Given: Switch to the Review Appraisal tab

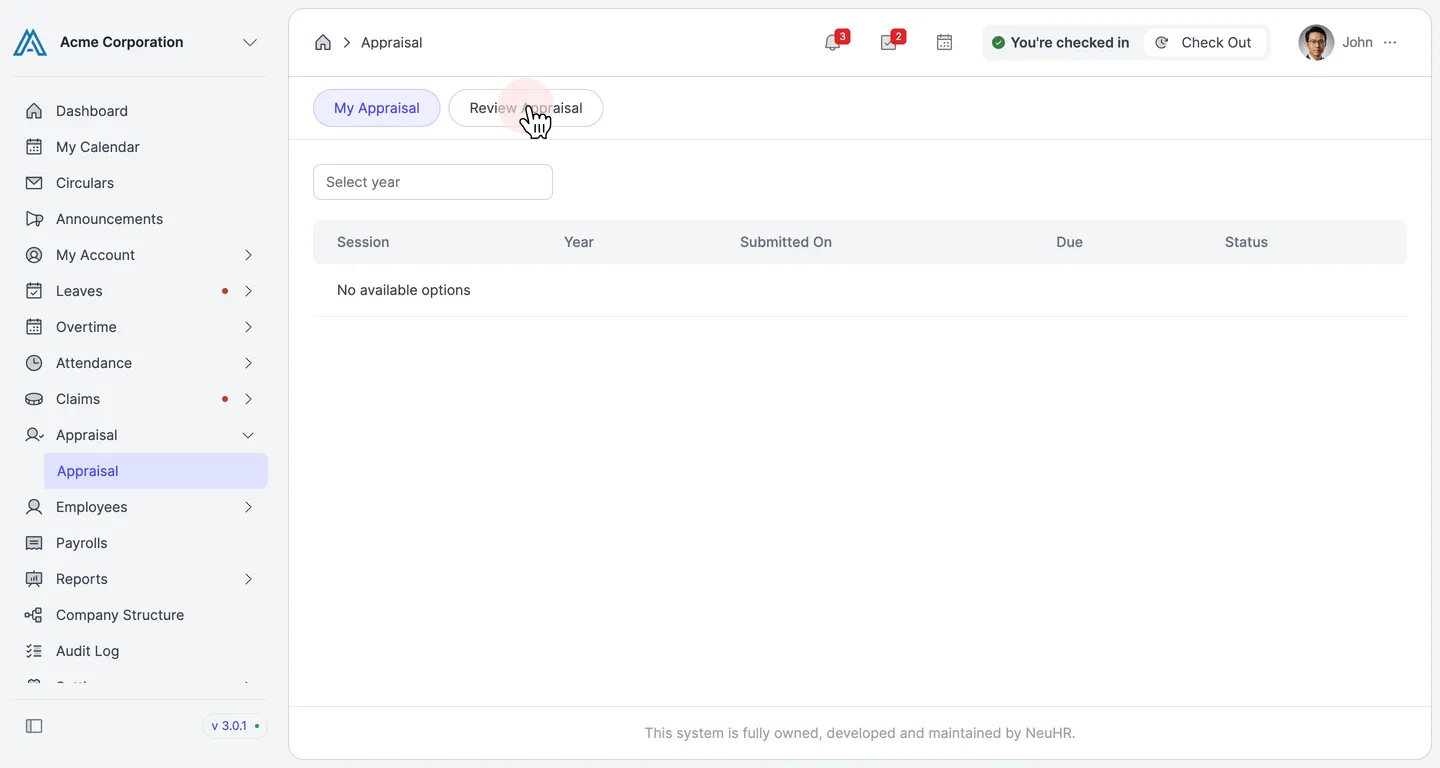Looking at the screenshot, I should tap(526, 108).
